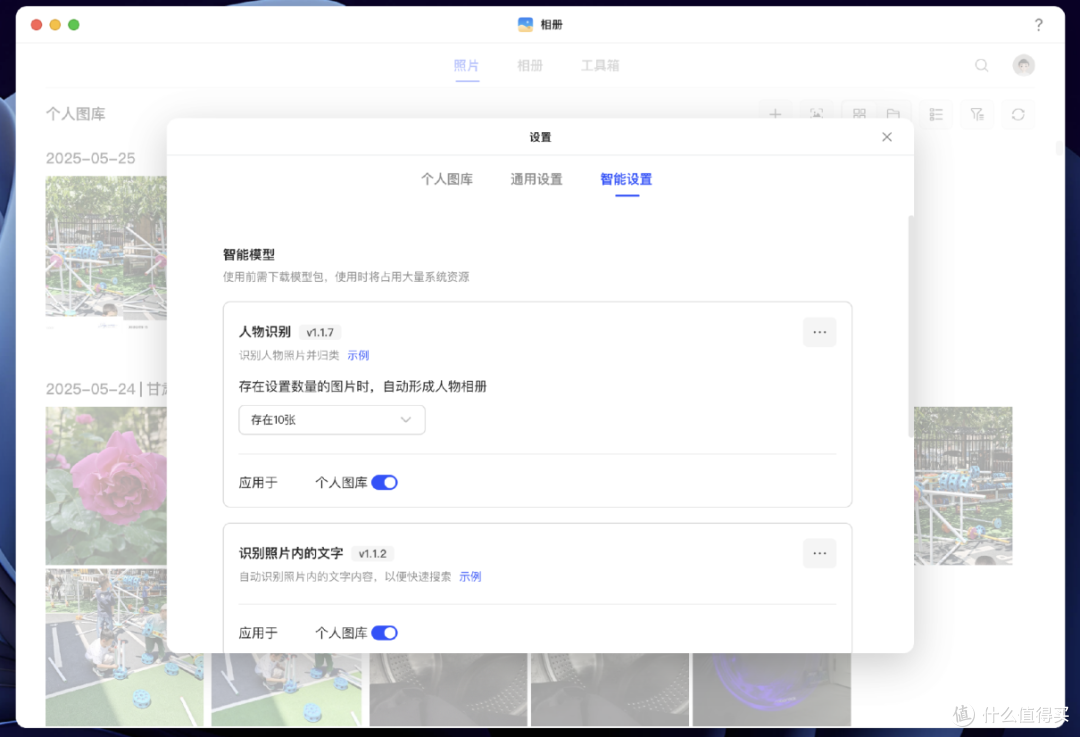Expand the 存在10张 dropdown

pyautogui.click(x=332, y=419)
